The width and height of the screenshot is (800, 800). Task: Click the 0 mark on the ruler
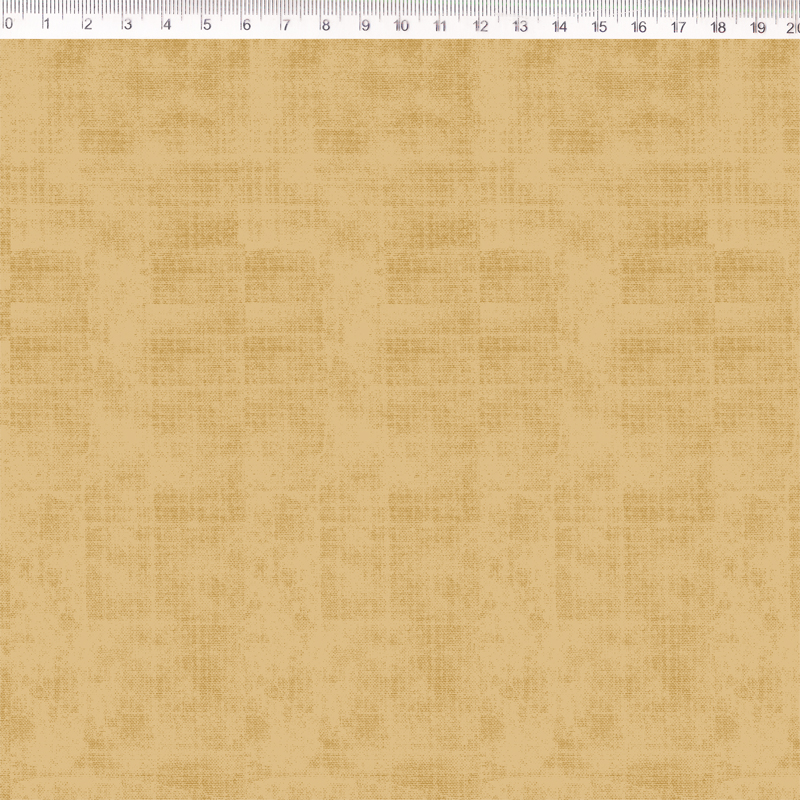click(x=8, y=24)
